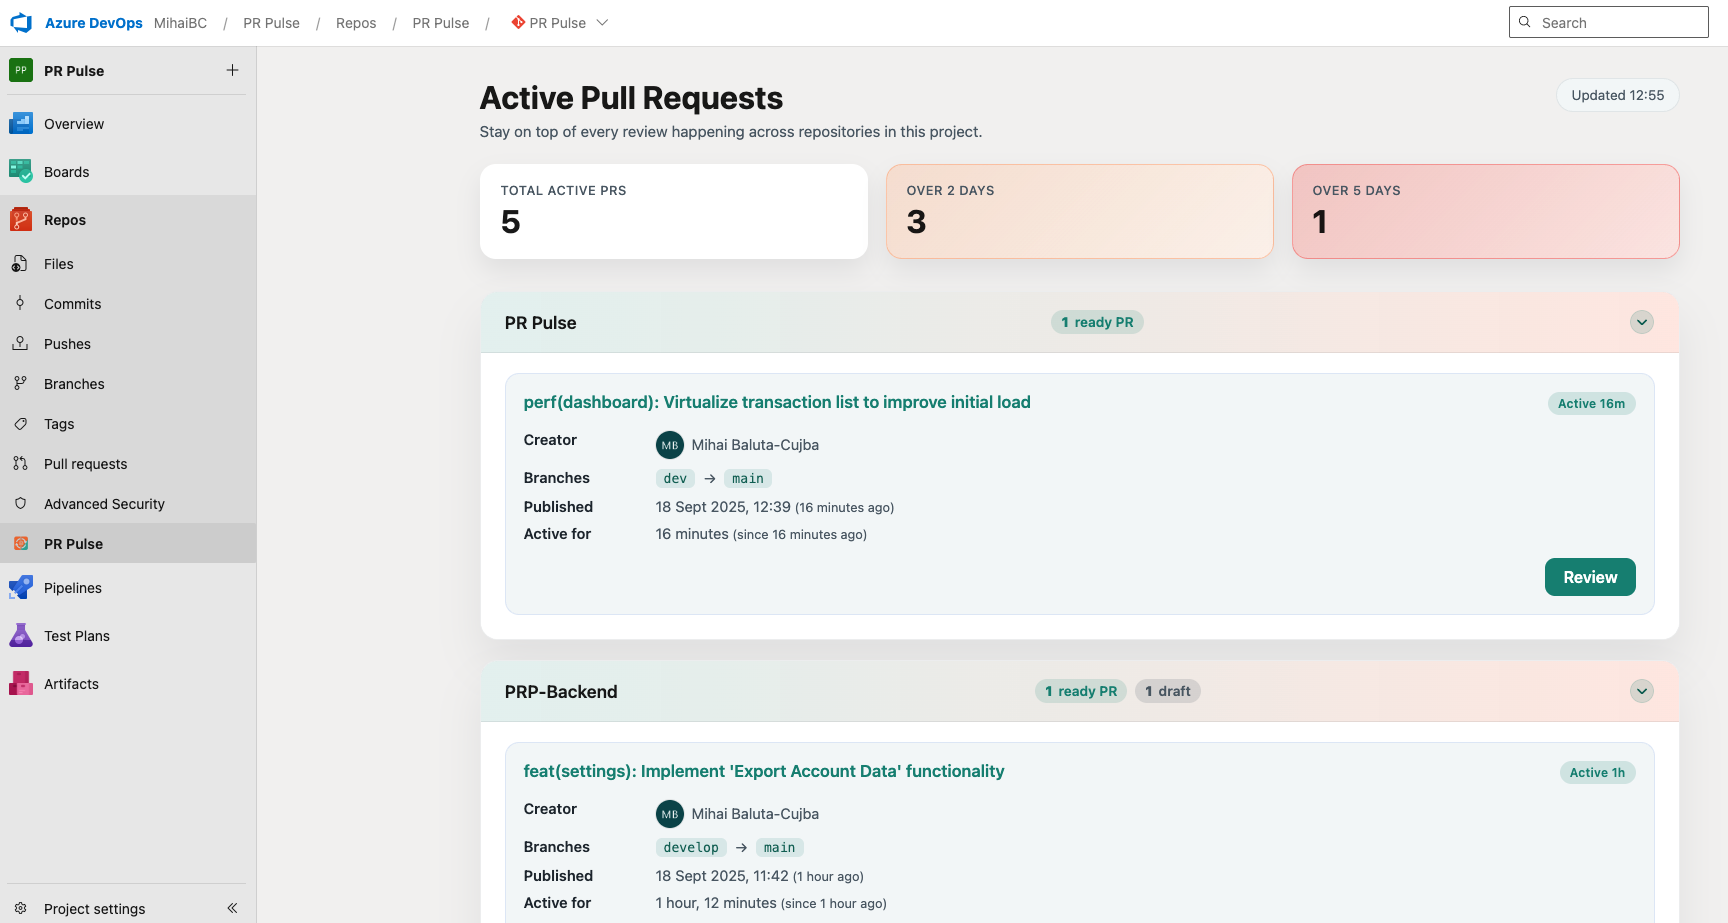This screenshot has width=1728, height=923.
Task: Collapse the PR Pulse repository section
Action: click(1641, 322)
